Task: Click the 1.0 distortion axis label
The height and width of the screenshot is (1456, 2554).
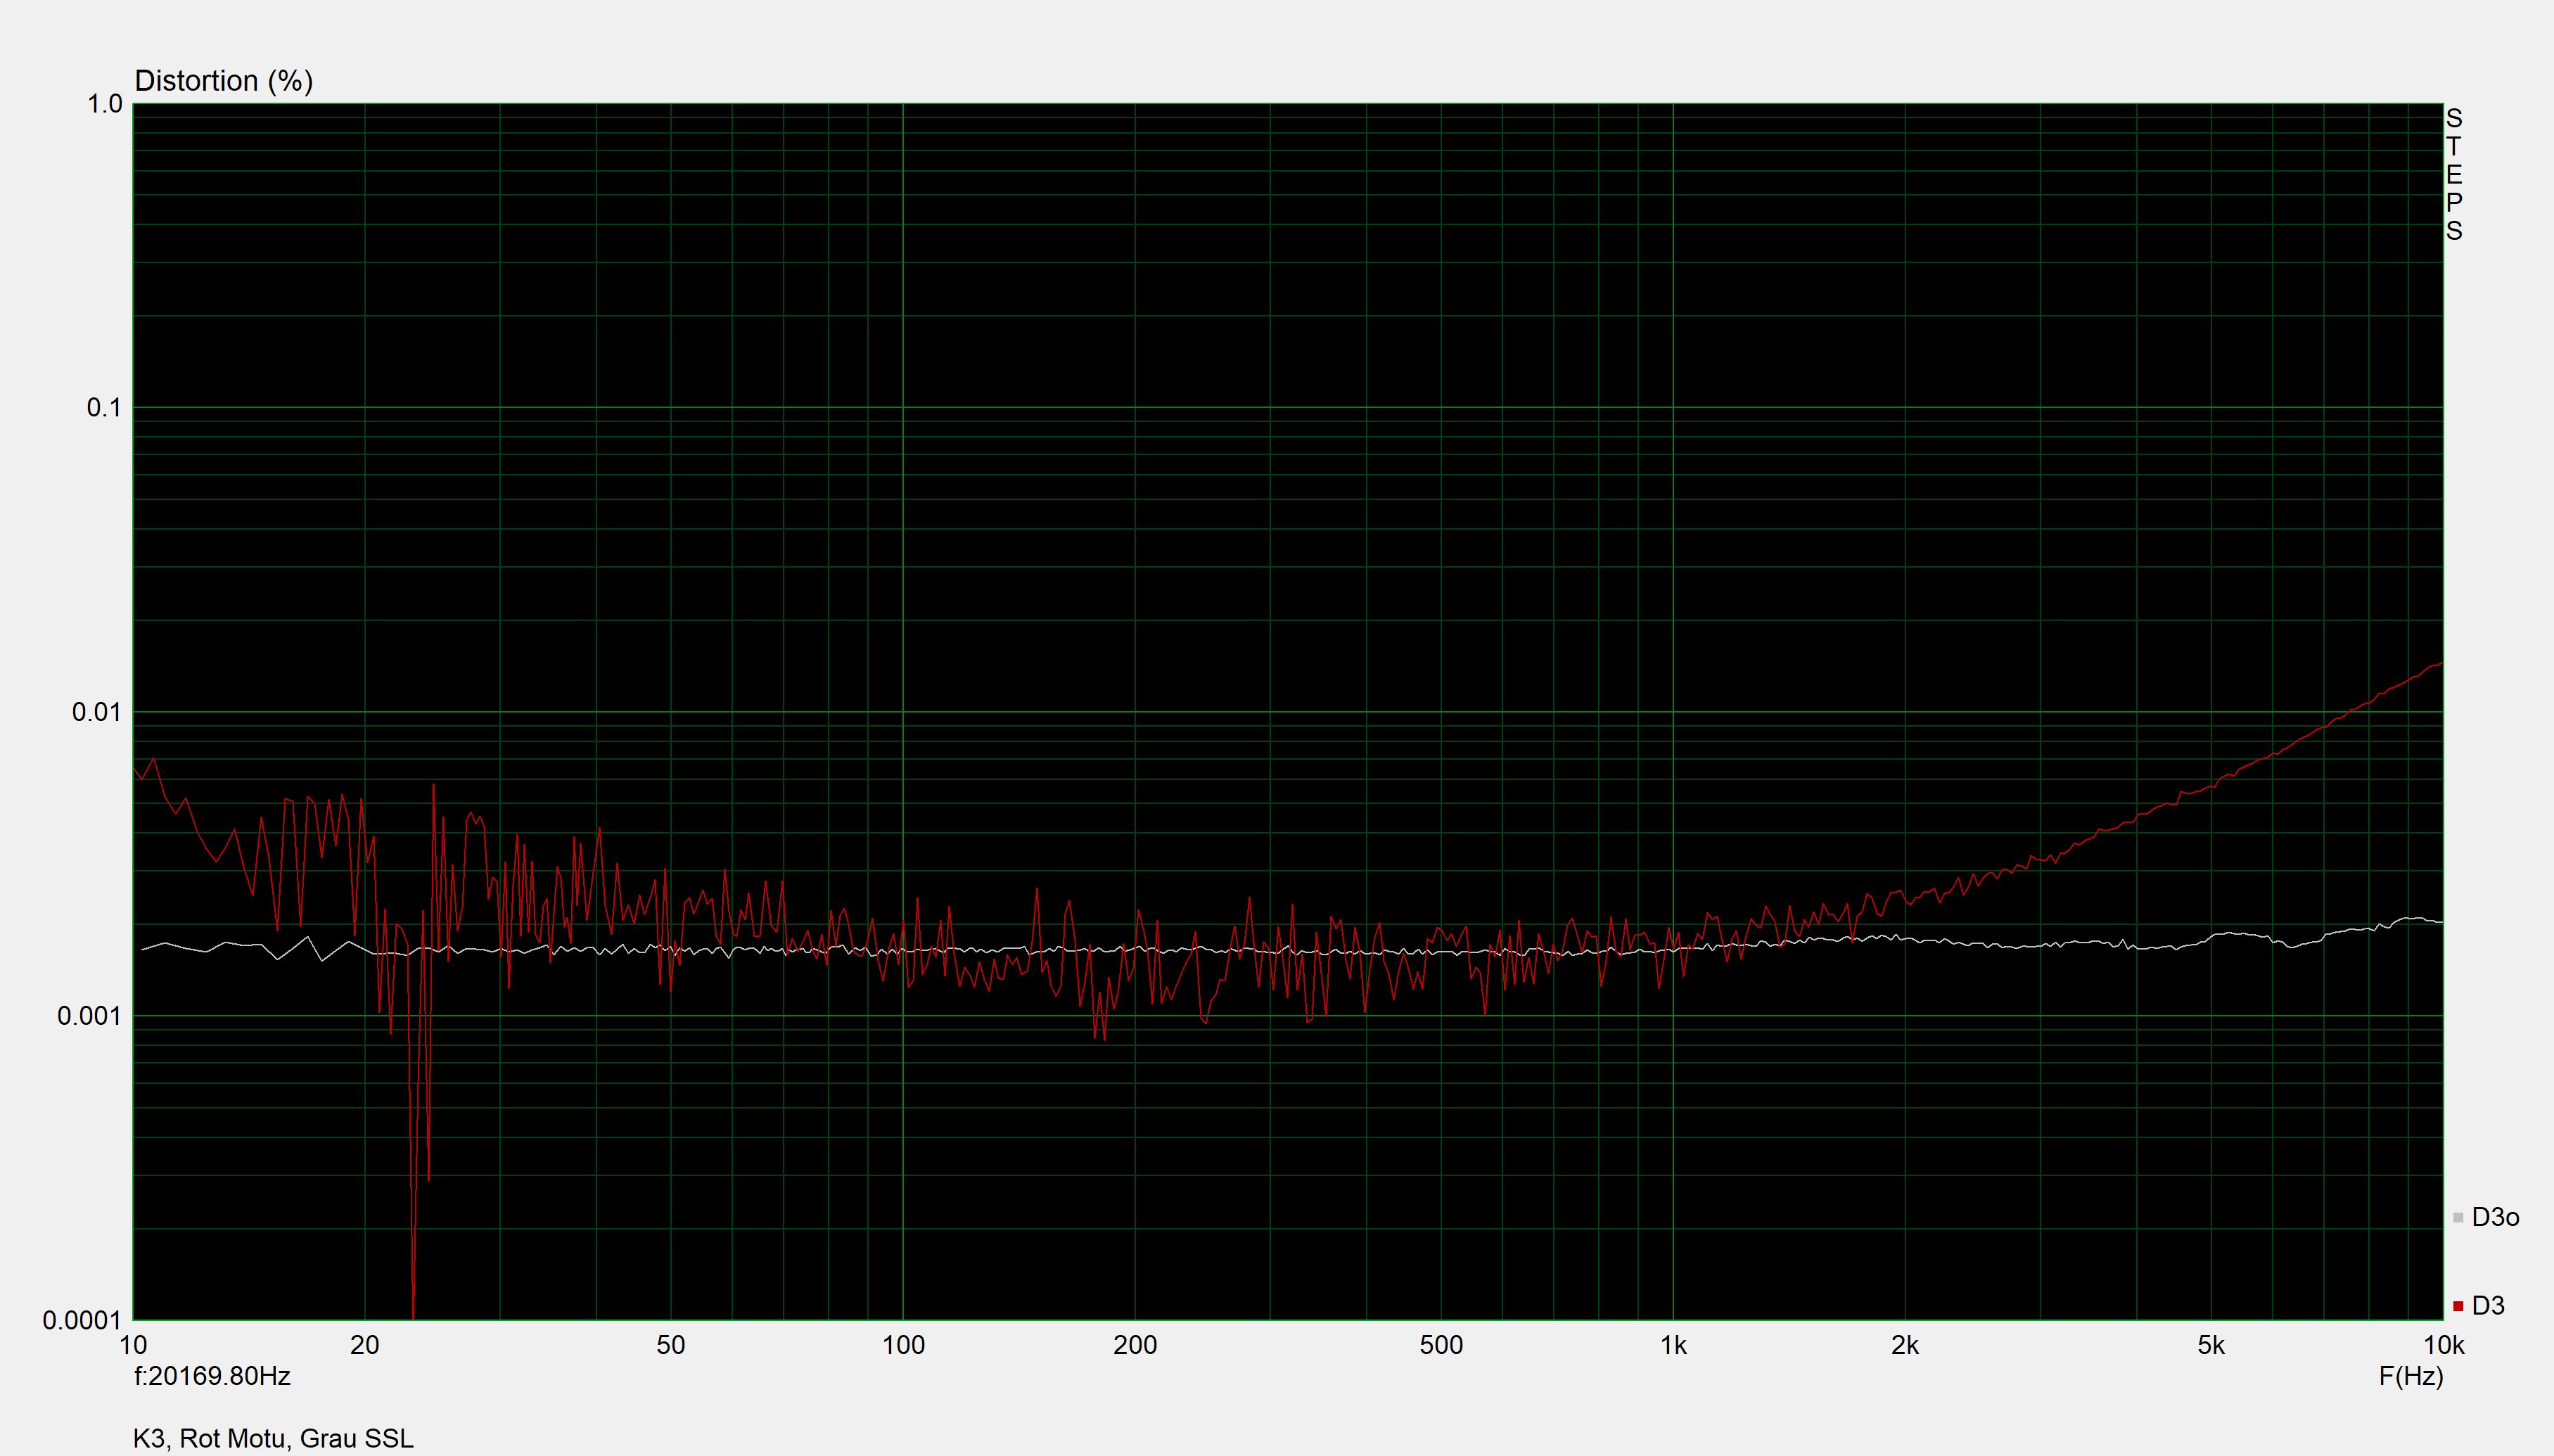Action: [x=105, y=104]
